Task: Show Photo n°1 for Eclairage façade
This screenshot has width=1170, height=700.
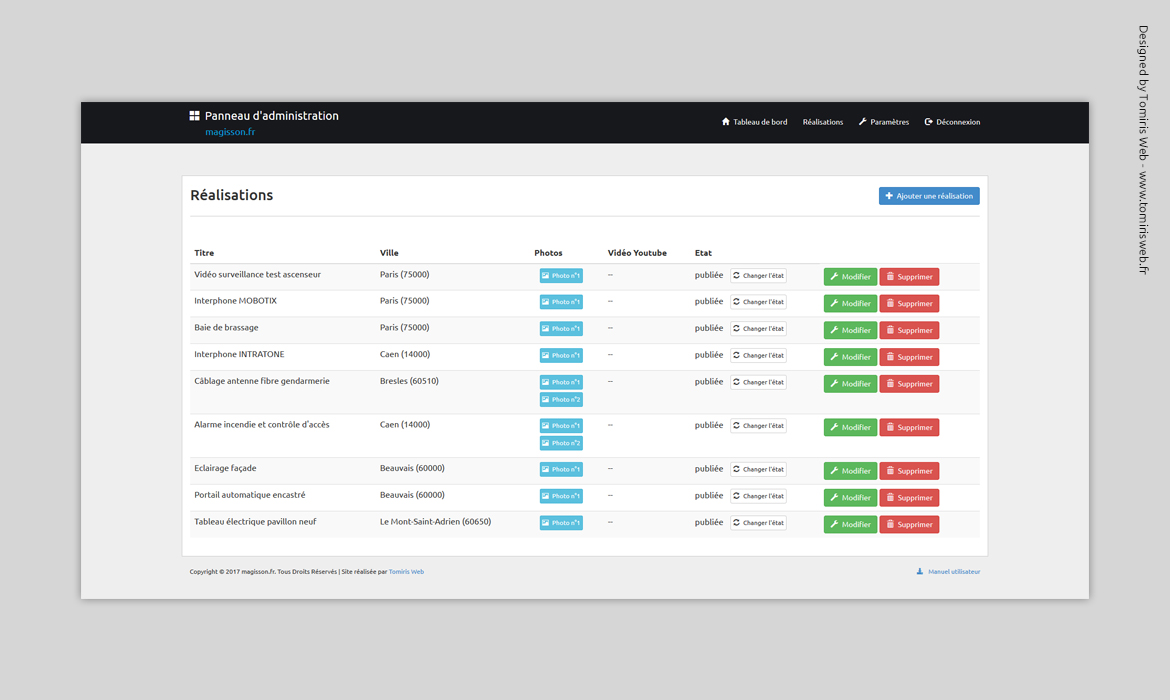Action: point(561,469)
